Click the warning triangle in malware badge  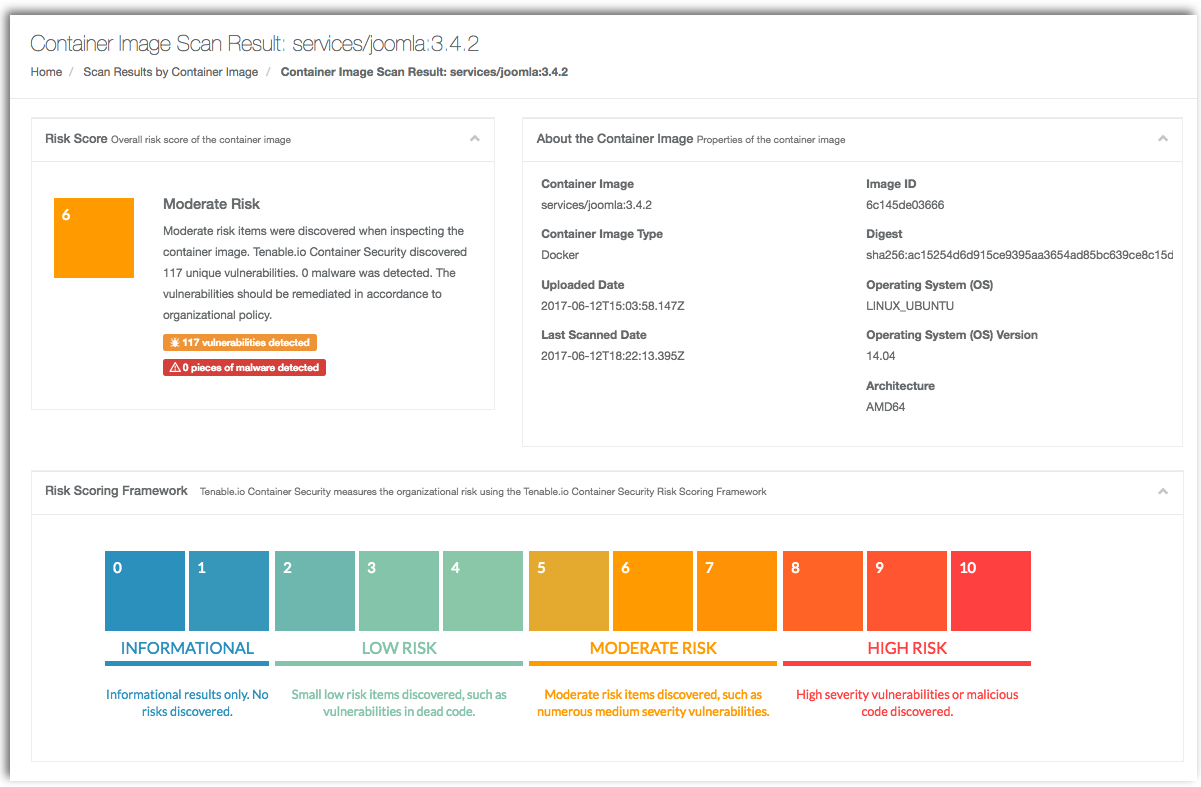click(175, 367)
